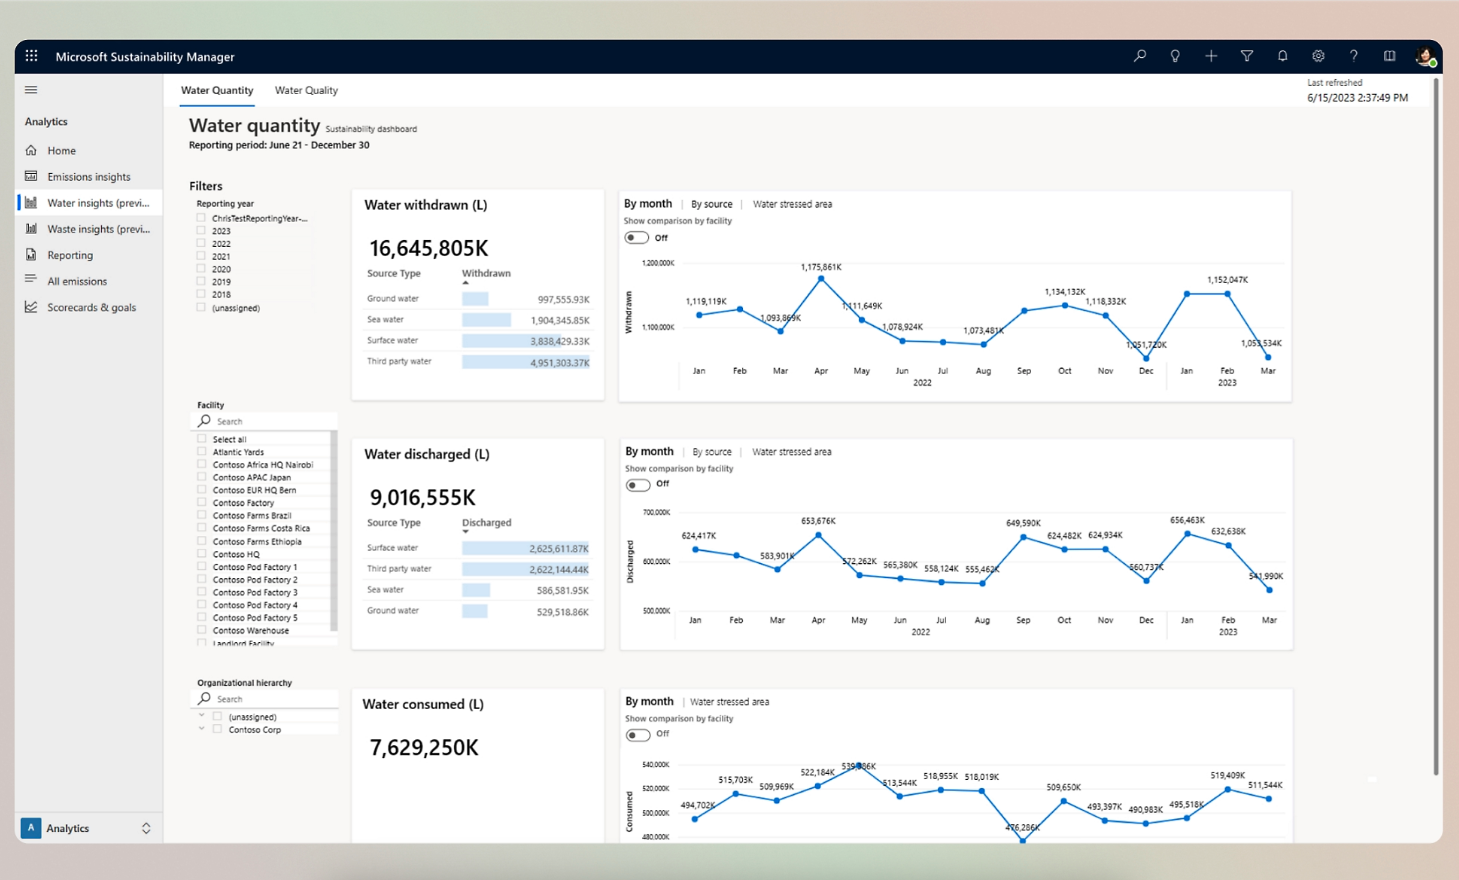
Task: Click the Organizational hierarchy search magnifier icon
Action: pyautogui.click(x=204, y=699)
